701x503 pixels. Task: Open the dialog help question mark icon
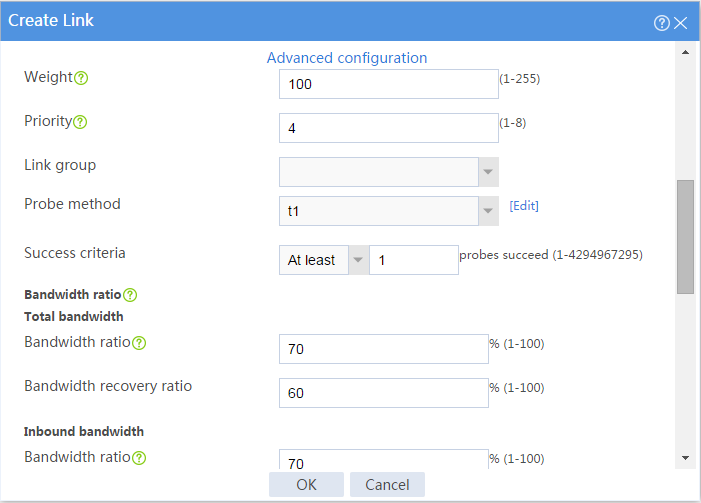[662, 23]
